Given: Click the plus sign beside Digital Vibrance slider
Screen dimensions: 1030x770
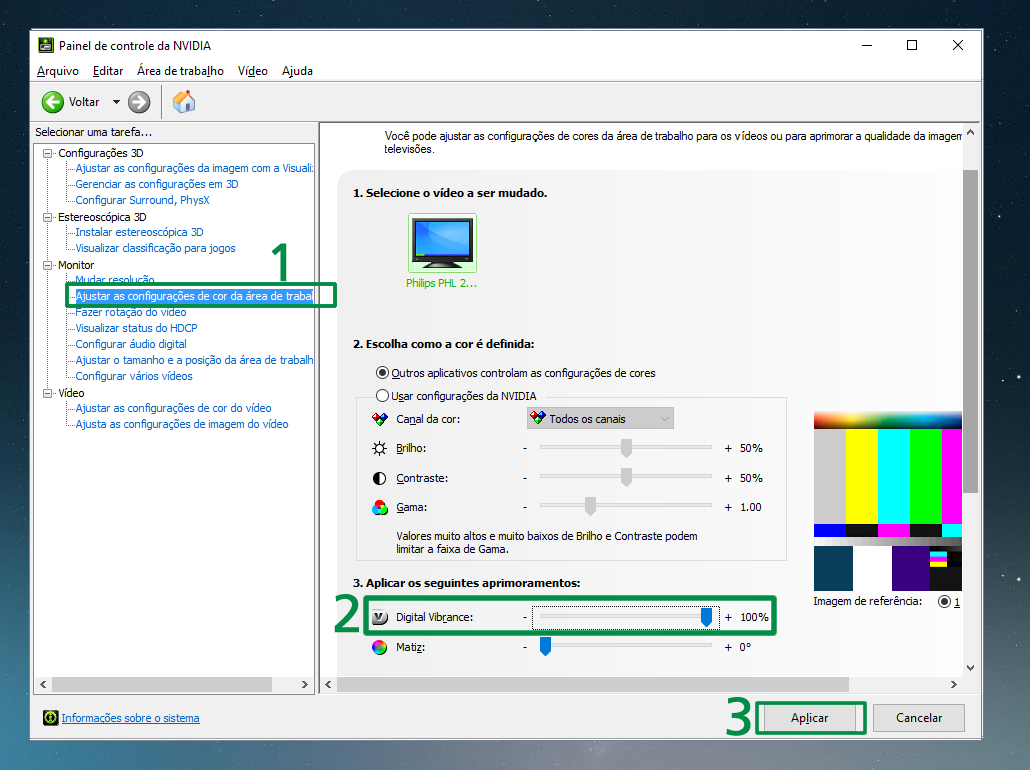Looking at the screenshot, I should tap(728, 617).
